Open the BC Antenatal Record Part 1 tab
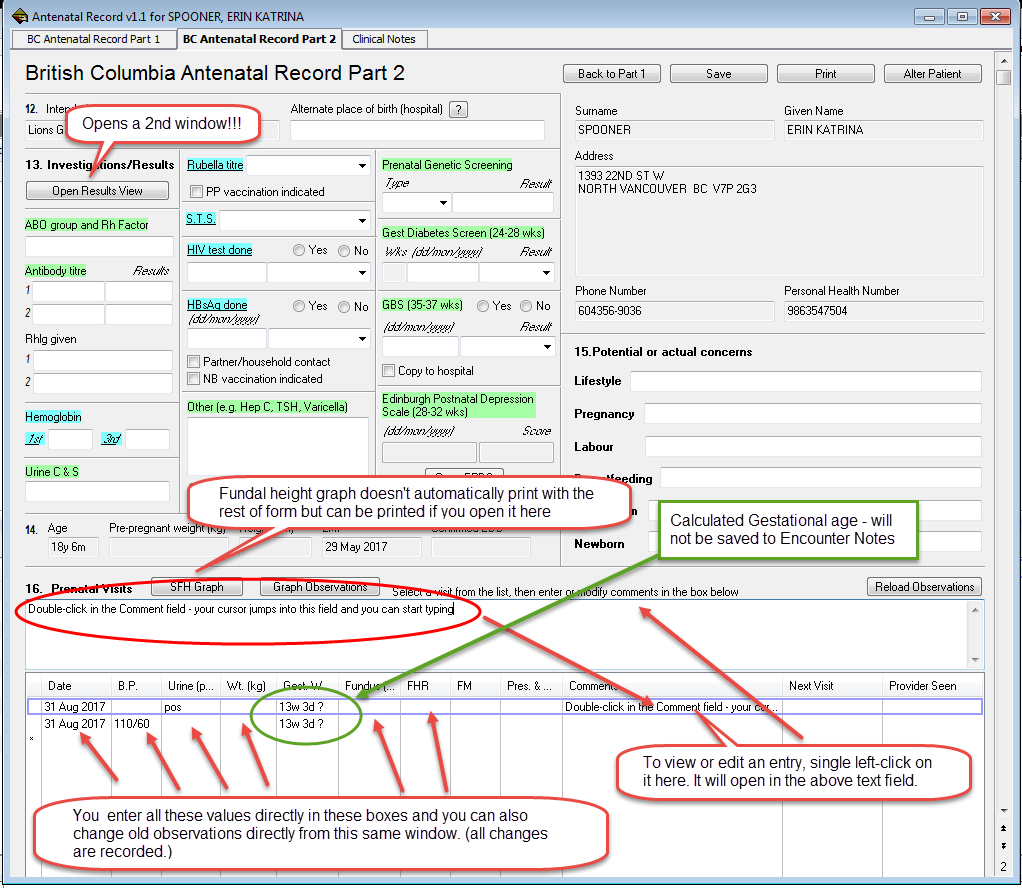This screenshot has width=1022, height=888. coord(93,40)
